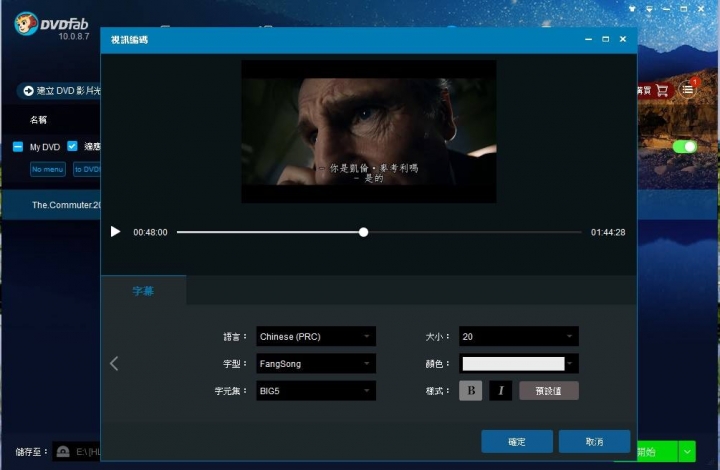
Task: Click the output path field E:\
Action: pyautogui.click(x=88, y=452)
